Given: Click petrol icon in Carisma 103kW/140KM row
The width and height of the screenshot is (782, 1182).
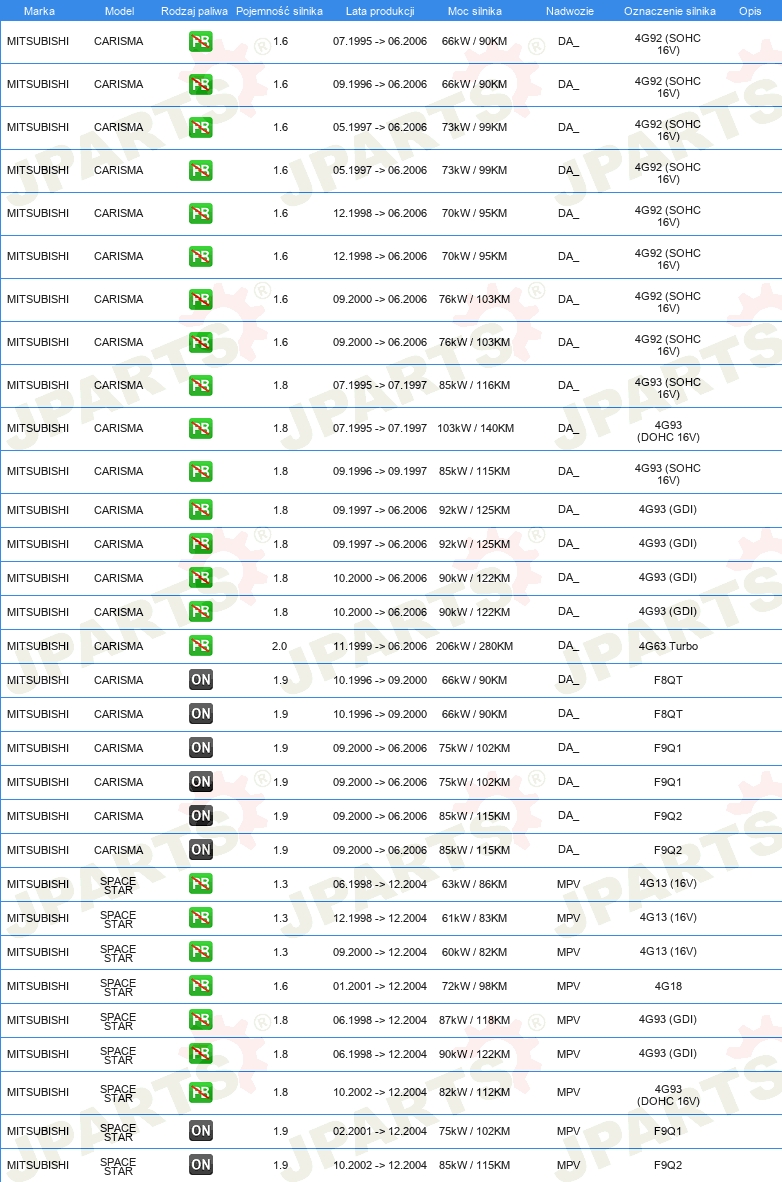Looking at the screenshot, I should tap(201, 428).
